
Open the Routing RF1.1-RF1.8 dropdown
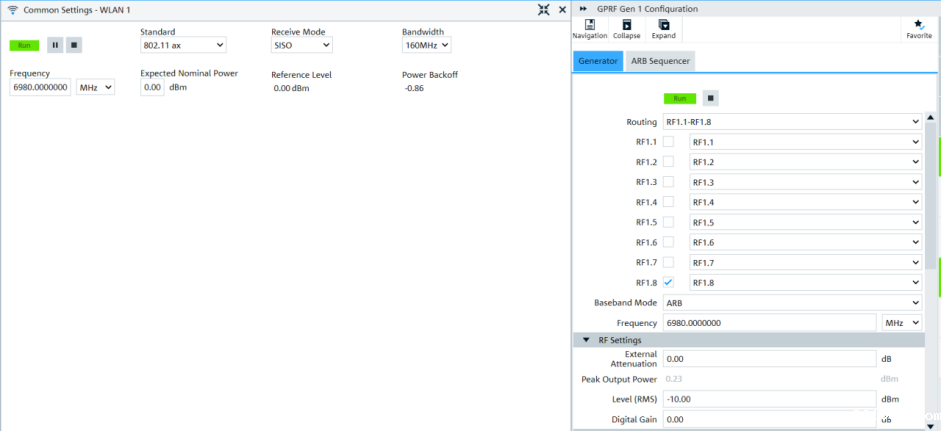[x=792, y=122]
